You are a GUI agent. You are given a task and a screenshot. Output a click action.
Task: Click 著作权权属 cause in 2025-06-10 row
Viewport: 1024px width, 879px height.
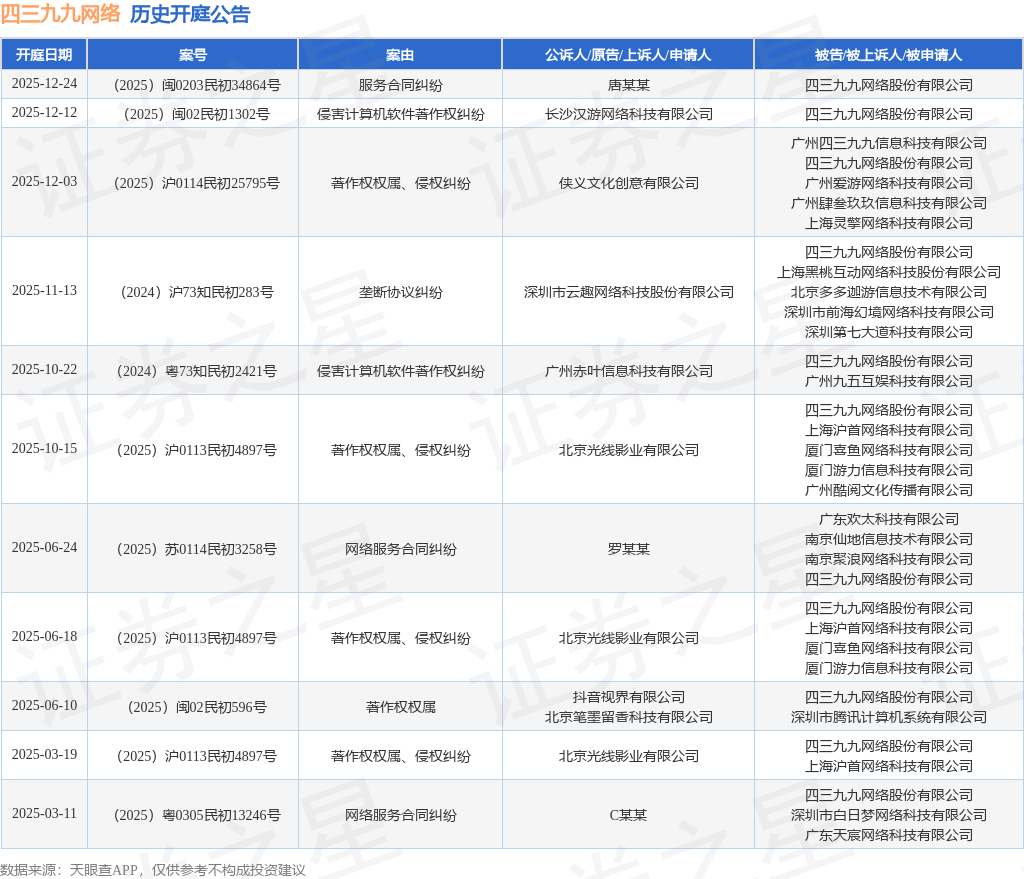point(400,707)
